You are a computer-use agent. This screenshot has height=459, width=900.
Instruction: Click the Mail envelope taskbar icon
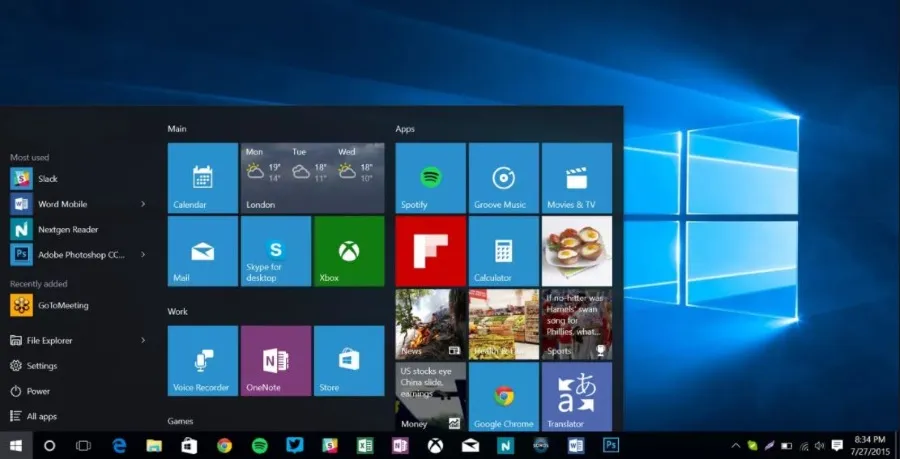470,445
